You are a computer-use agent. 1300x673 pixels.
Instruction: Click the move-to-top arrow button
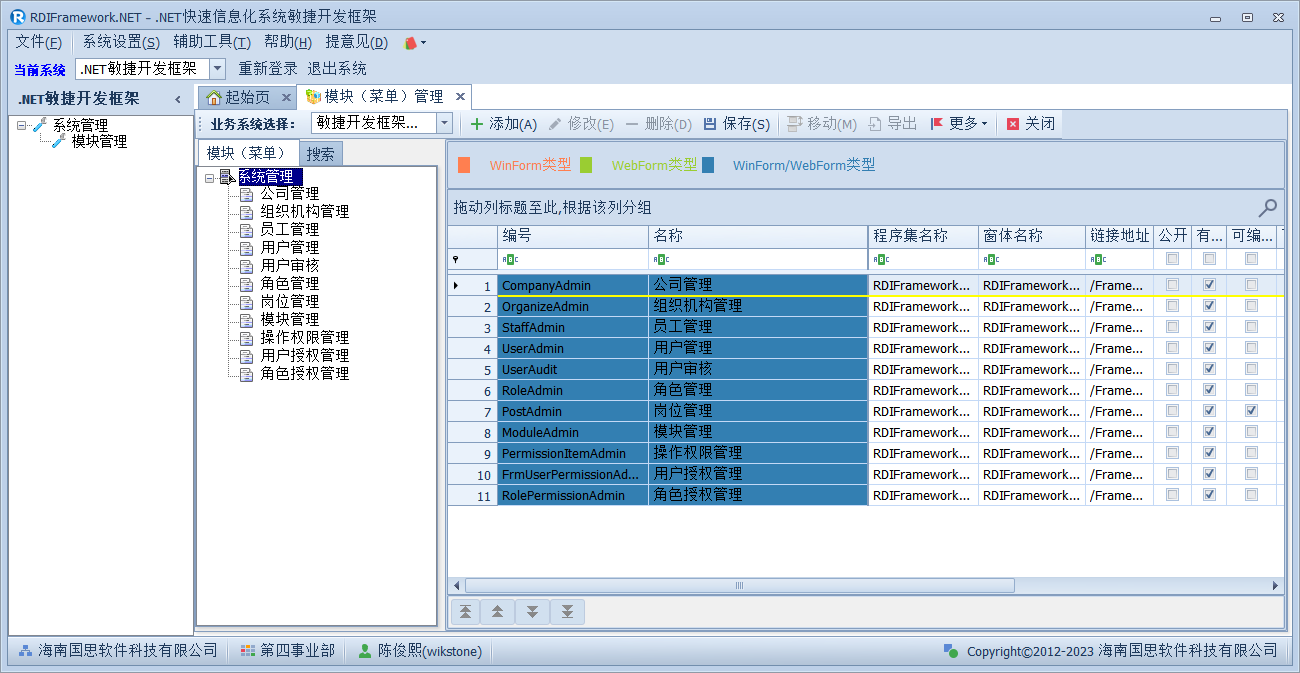(x=465, y=612)
